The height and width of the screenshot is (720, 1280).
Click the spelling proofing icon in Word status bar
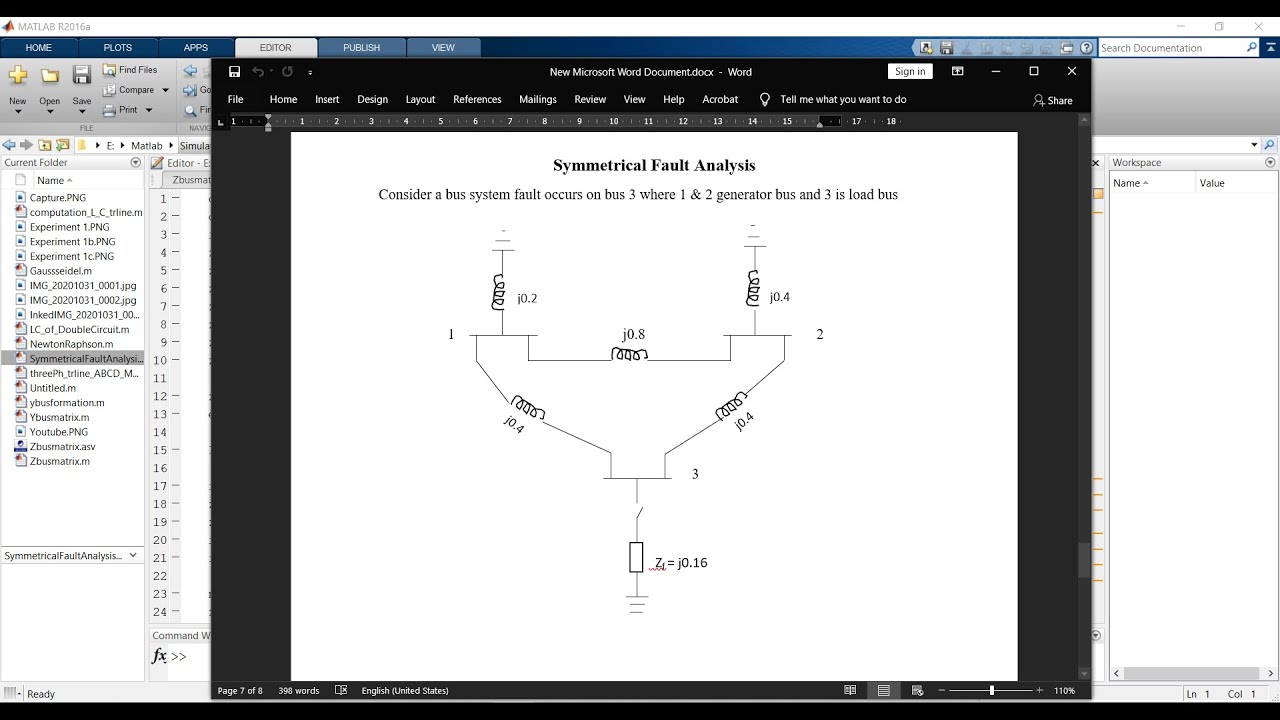click(x=341, y=691)
